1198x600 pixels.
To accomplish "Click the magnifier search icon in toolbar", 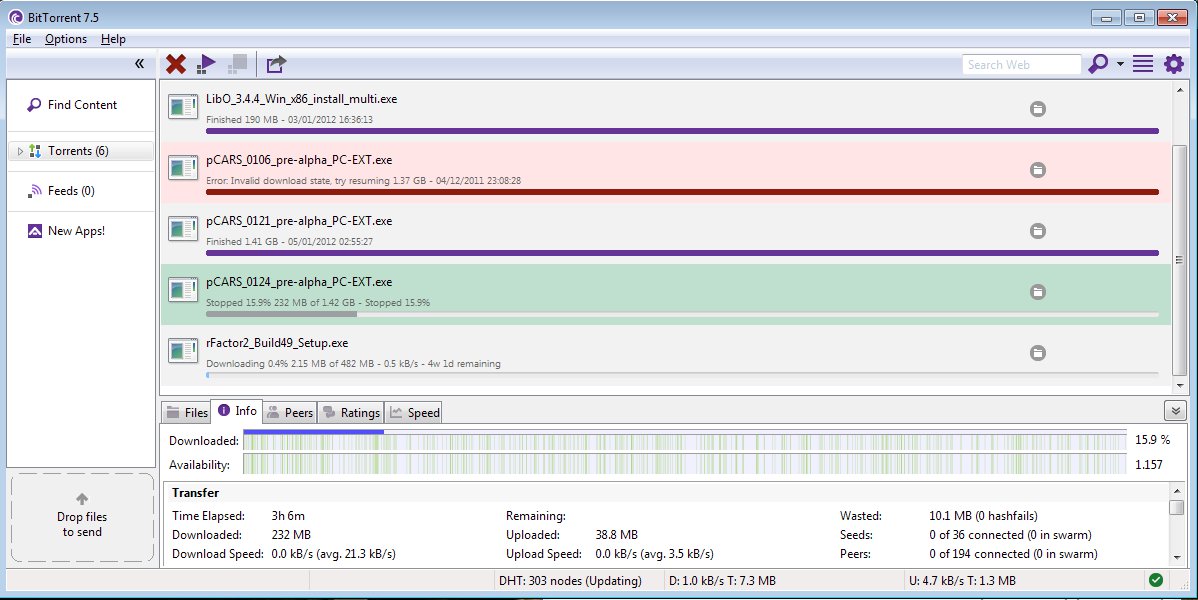I will tap(1098, 64).
